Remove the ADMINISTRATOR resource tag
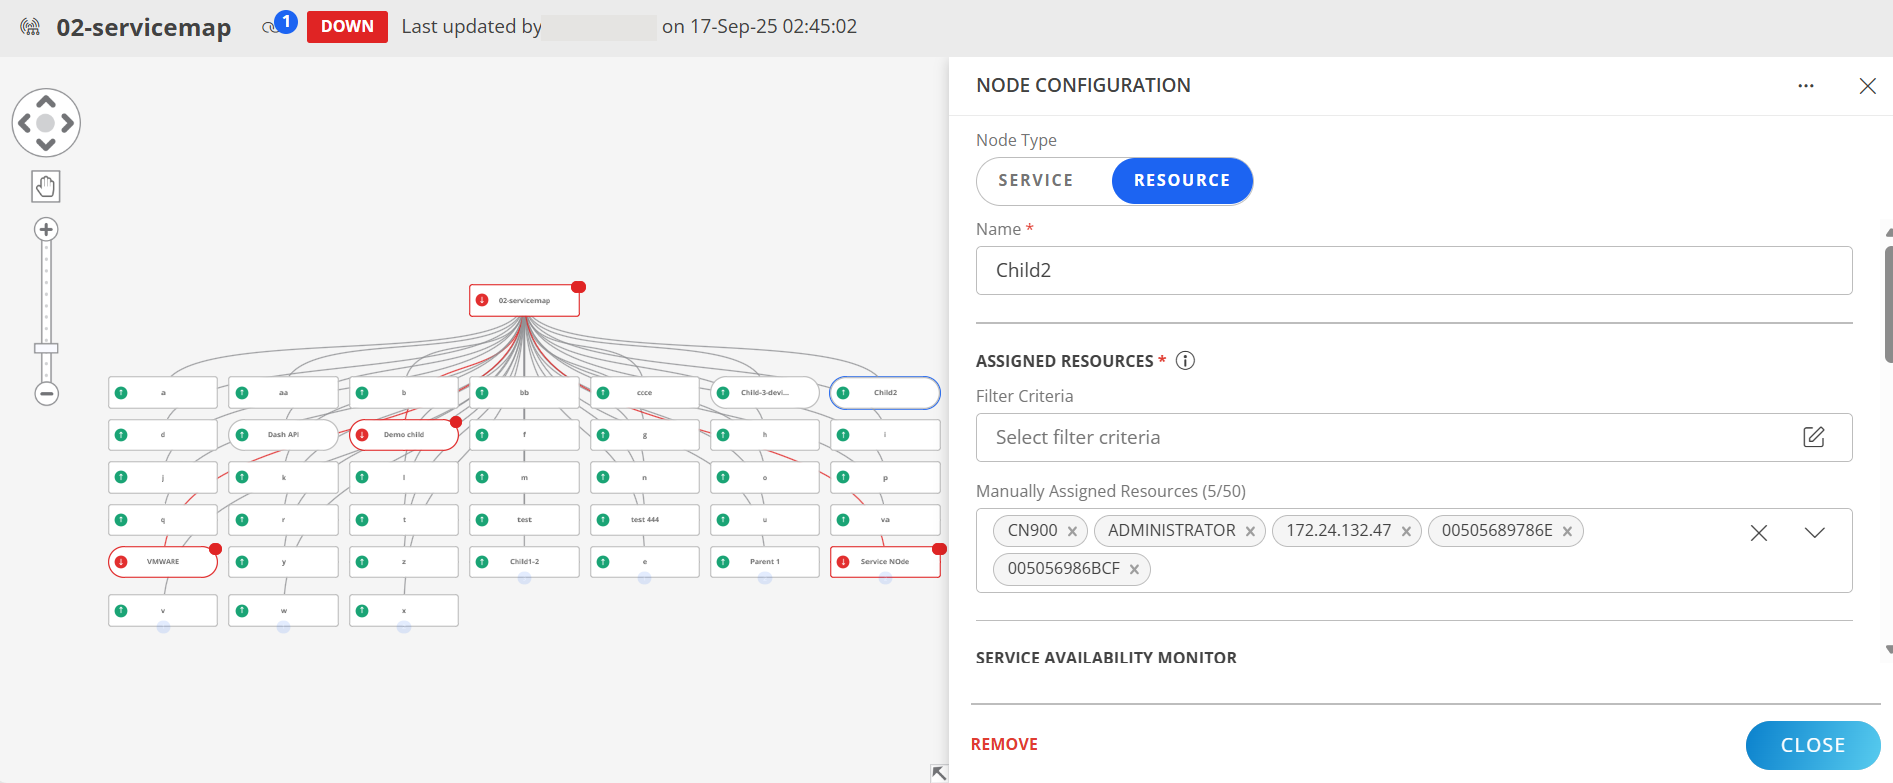Image resolution: width=1893 pixels, height=783 pixels. pyautogui.click(x=1250, y=532)
